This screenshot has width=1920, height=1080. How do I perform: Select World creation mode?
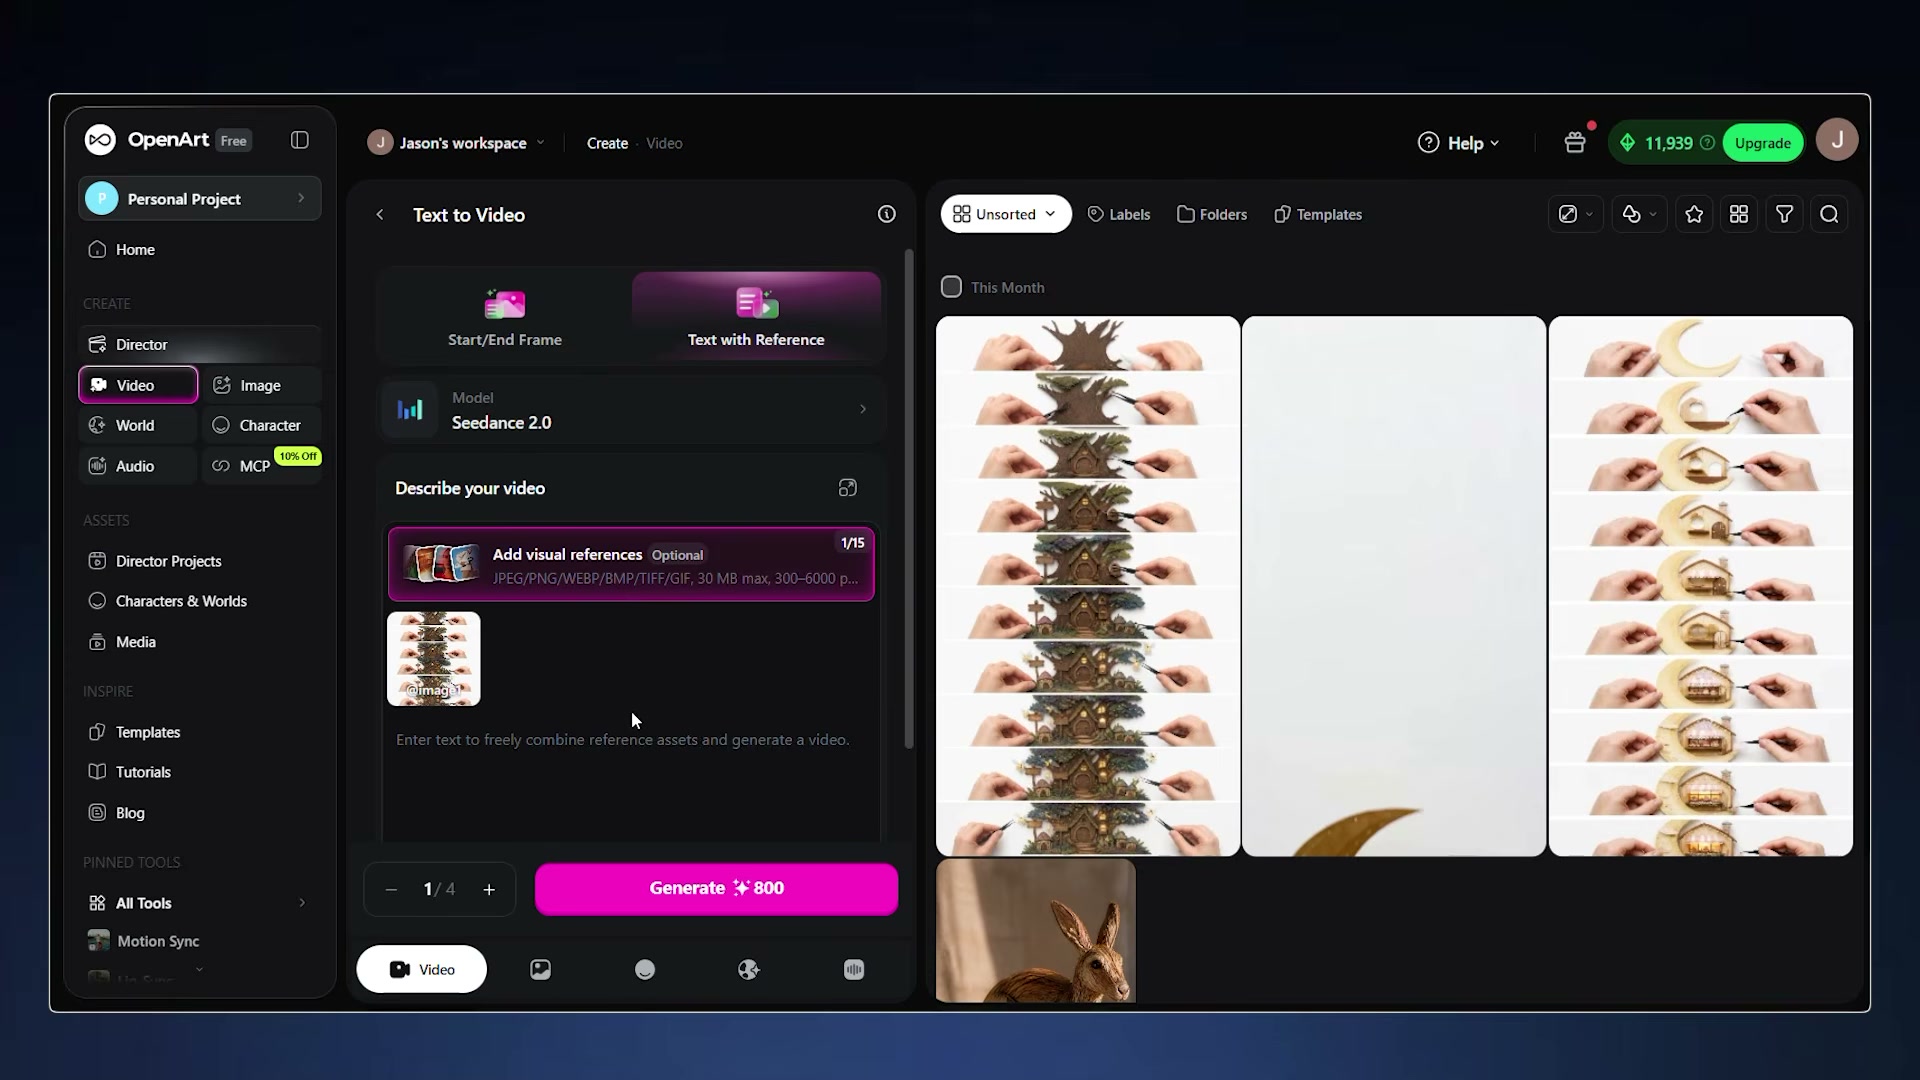(138, 425)
